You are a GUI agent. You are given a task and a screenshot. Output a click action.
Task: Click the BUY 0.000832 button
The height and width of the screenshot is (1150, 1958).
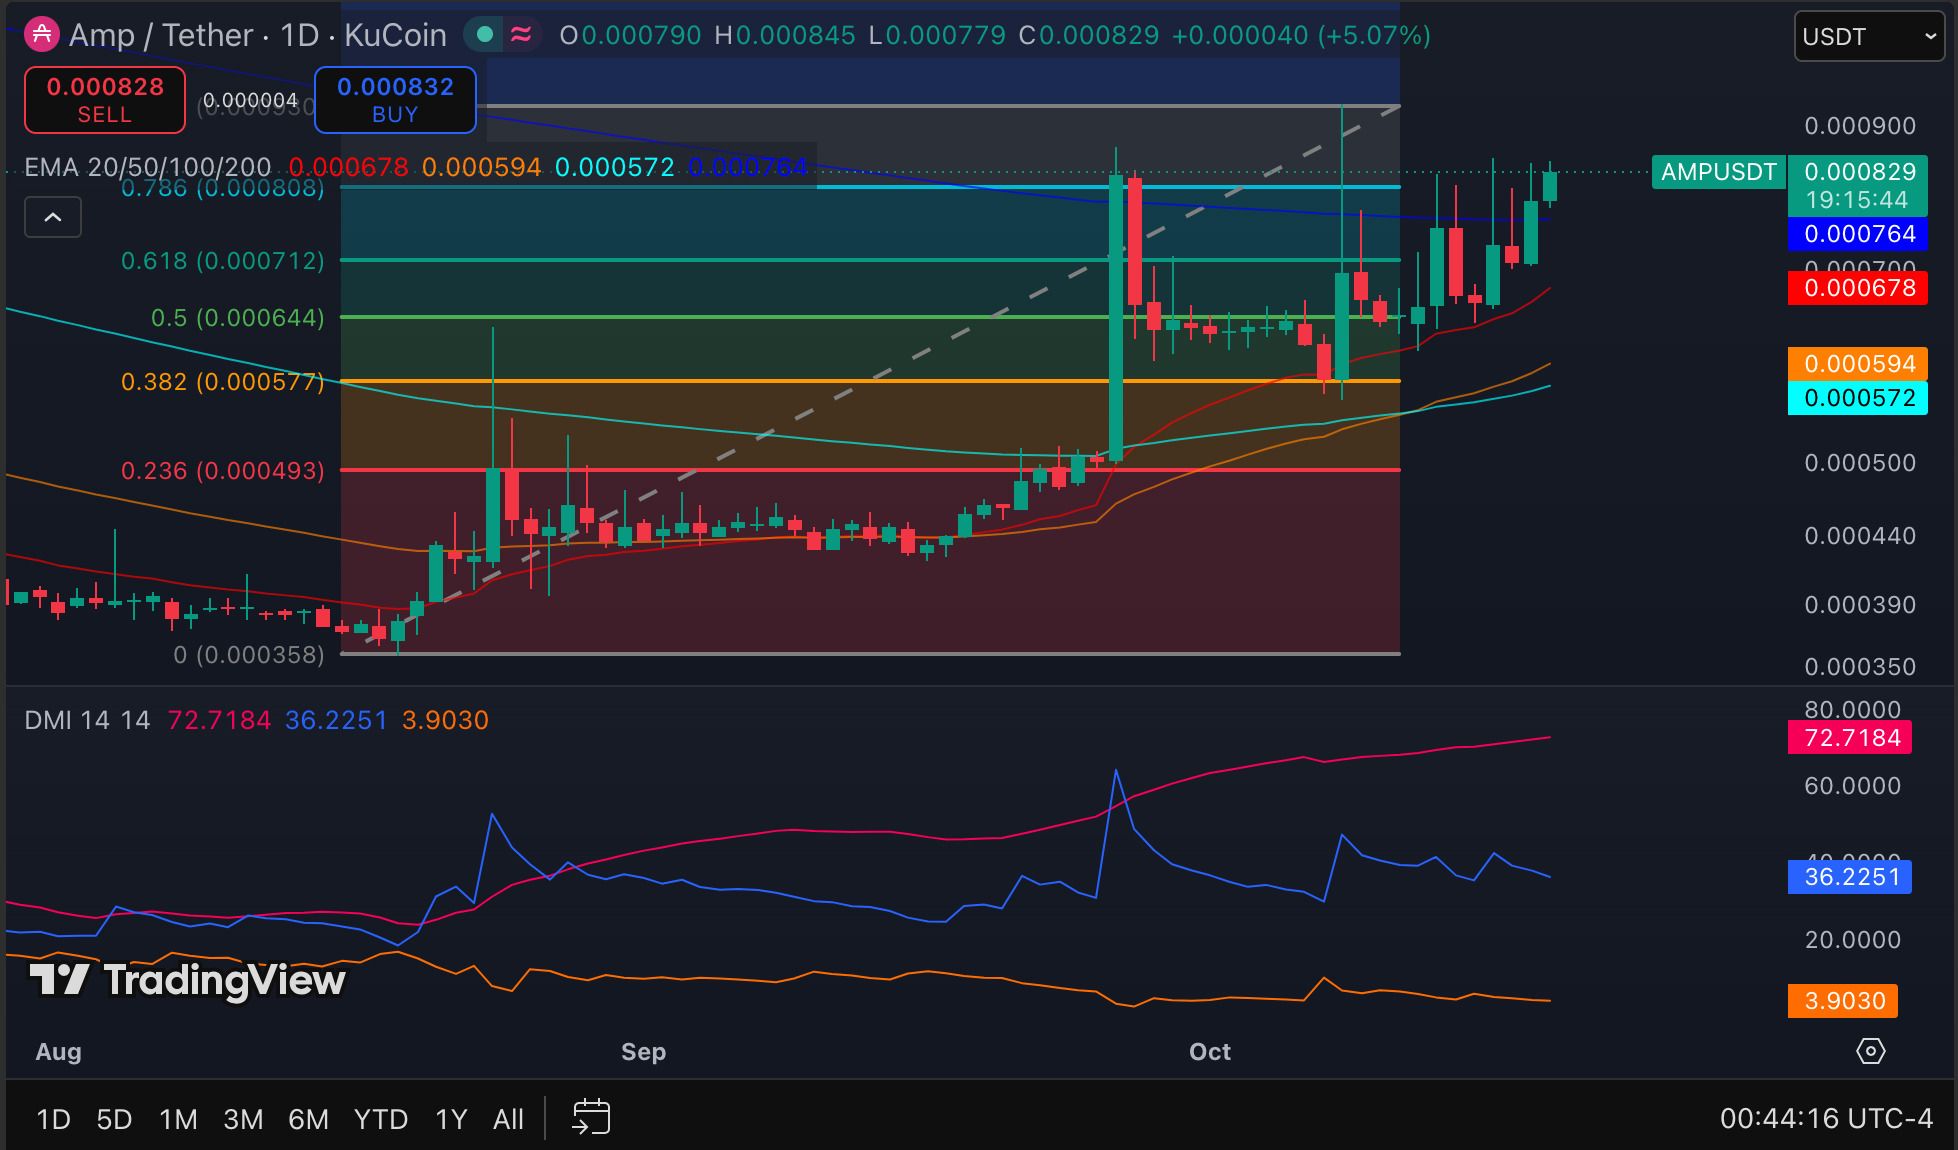click(x=395, y=100)
